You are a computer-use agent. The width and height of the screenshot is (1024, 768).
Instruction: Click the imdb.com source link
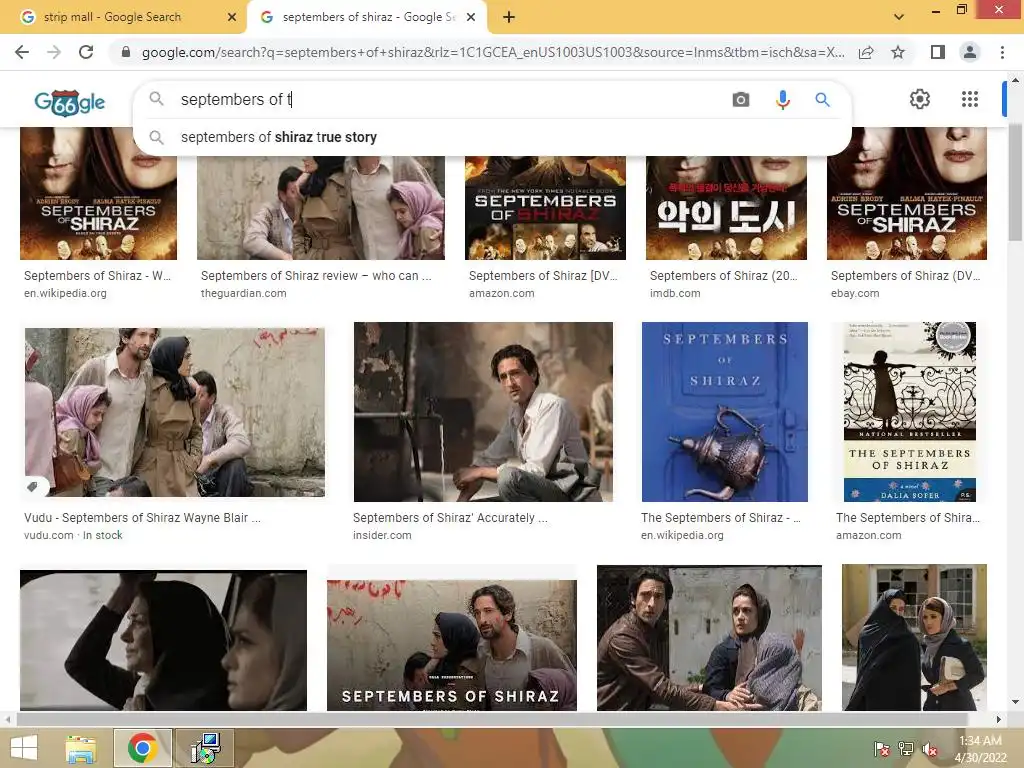675,293
